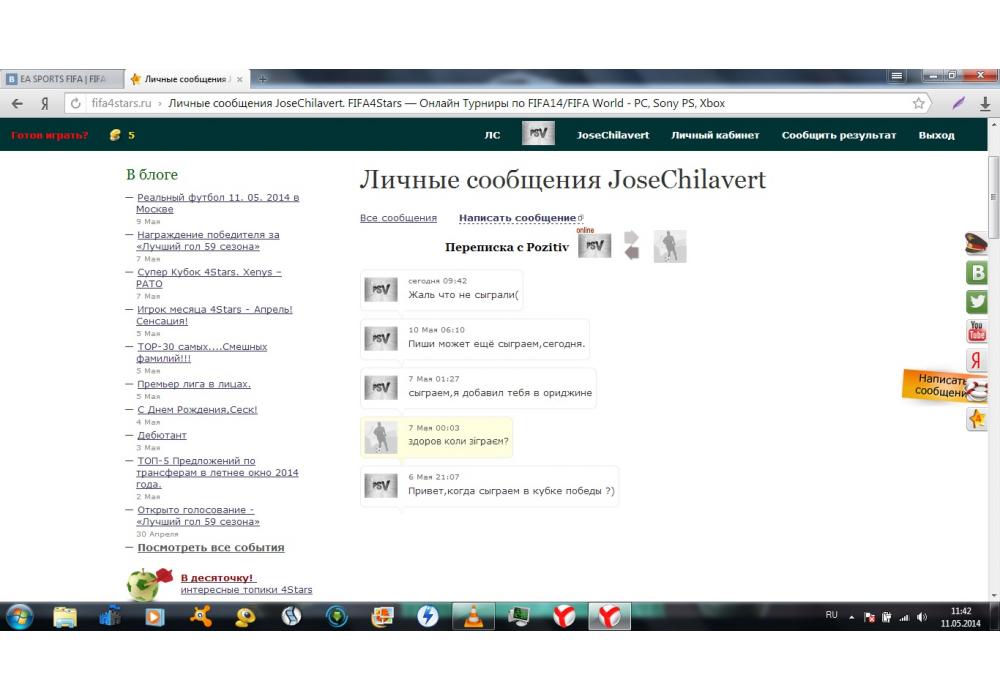
Task: Open the Все сообщения link
Action: 398,218
